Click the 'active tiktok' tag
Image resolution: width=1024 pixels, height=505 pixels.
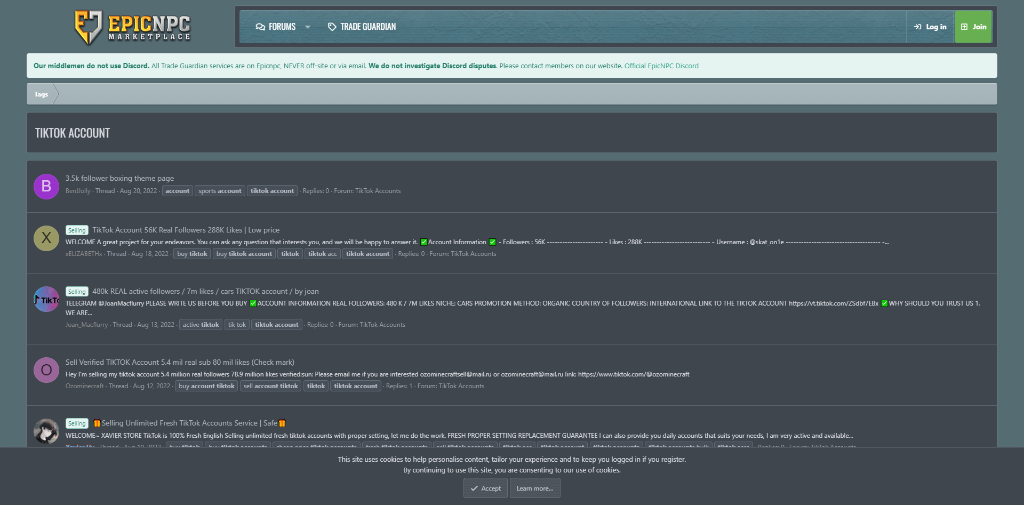click(201, 325)
